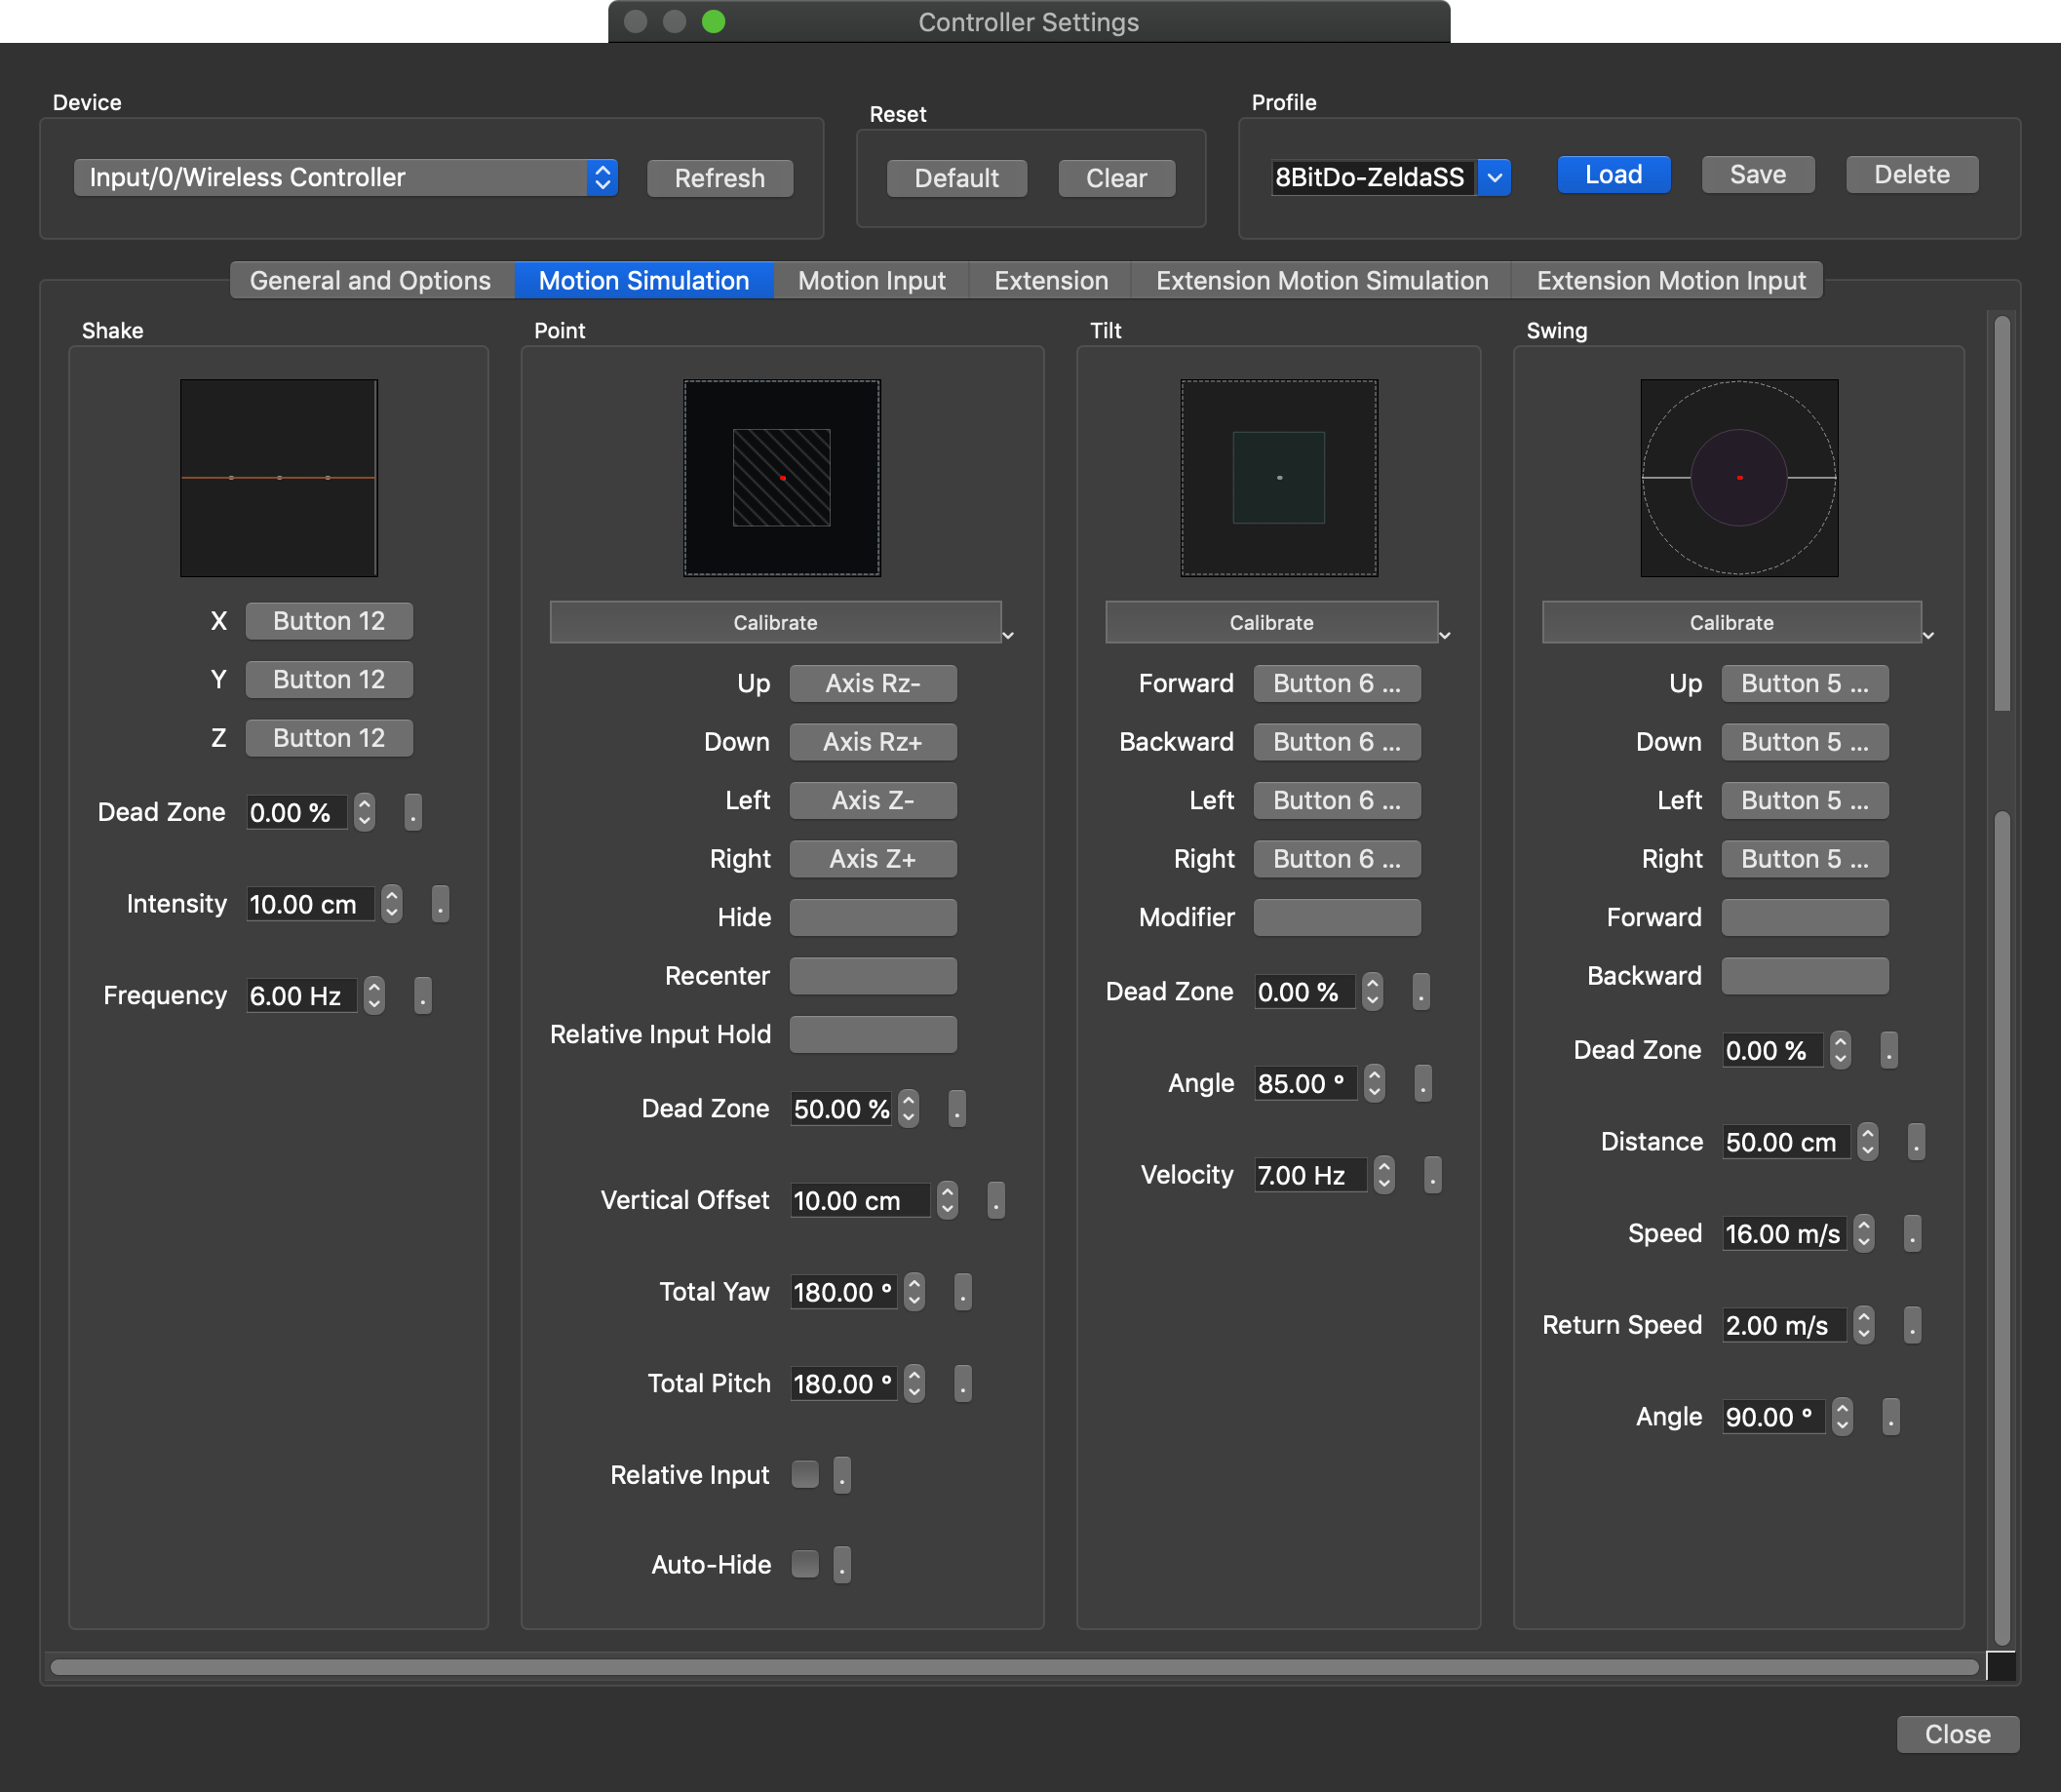
Task: Click the Swing circular indicator graphic
Action: pyautogui.click(x=1738, y=478)
